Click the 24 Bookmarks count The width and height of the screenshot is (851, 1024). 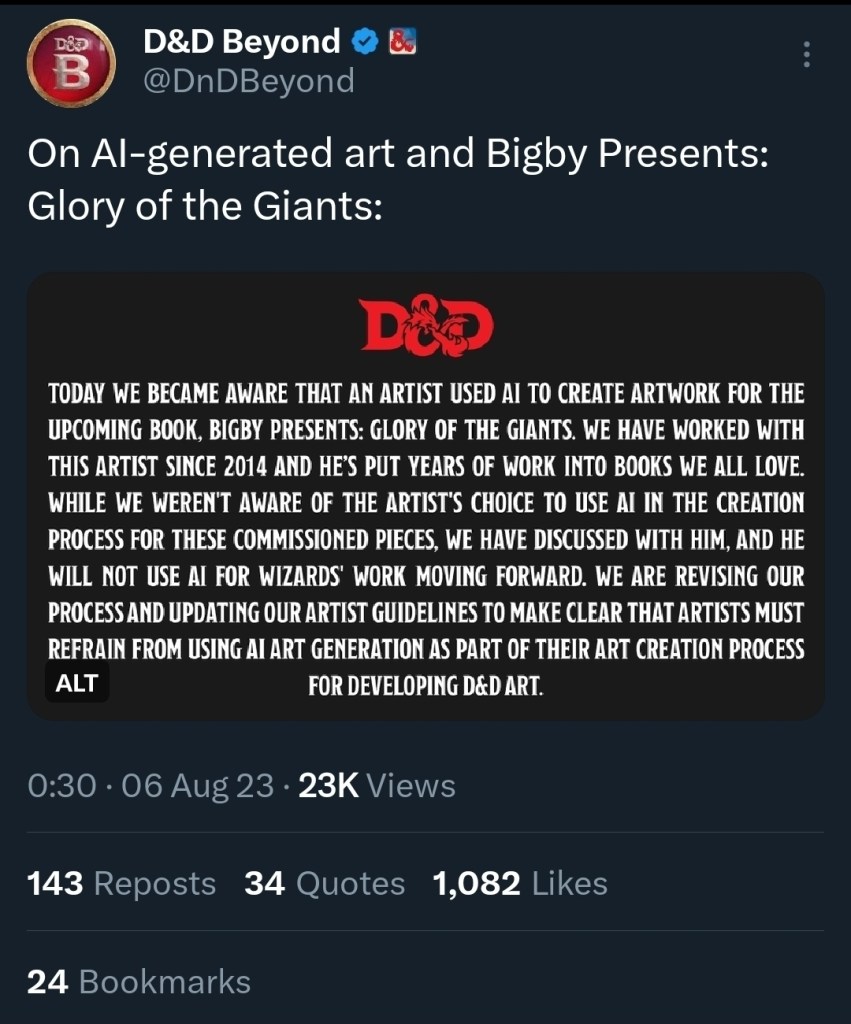point(139,982)
